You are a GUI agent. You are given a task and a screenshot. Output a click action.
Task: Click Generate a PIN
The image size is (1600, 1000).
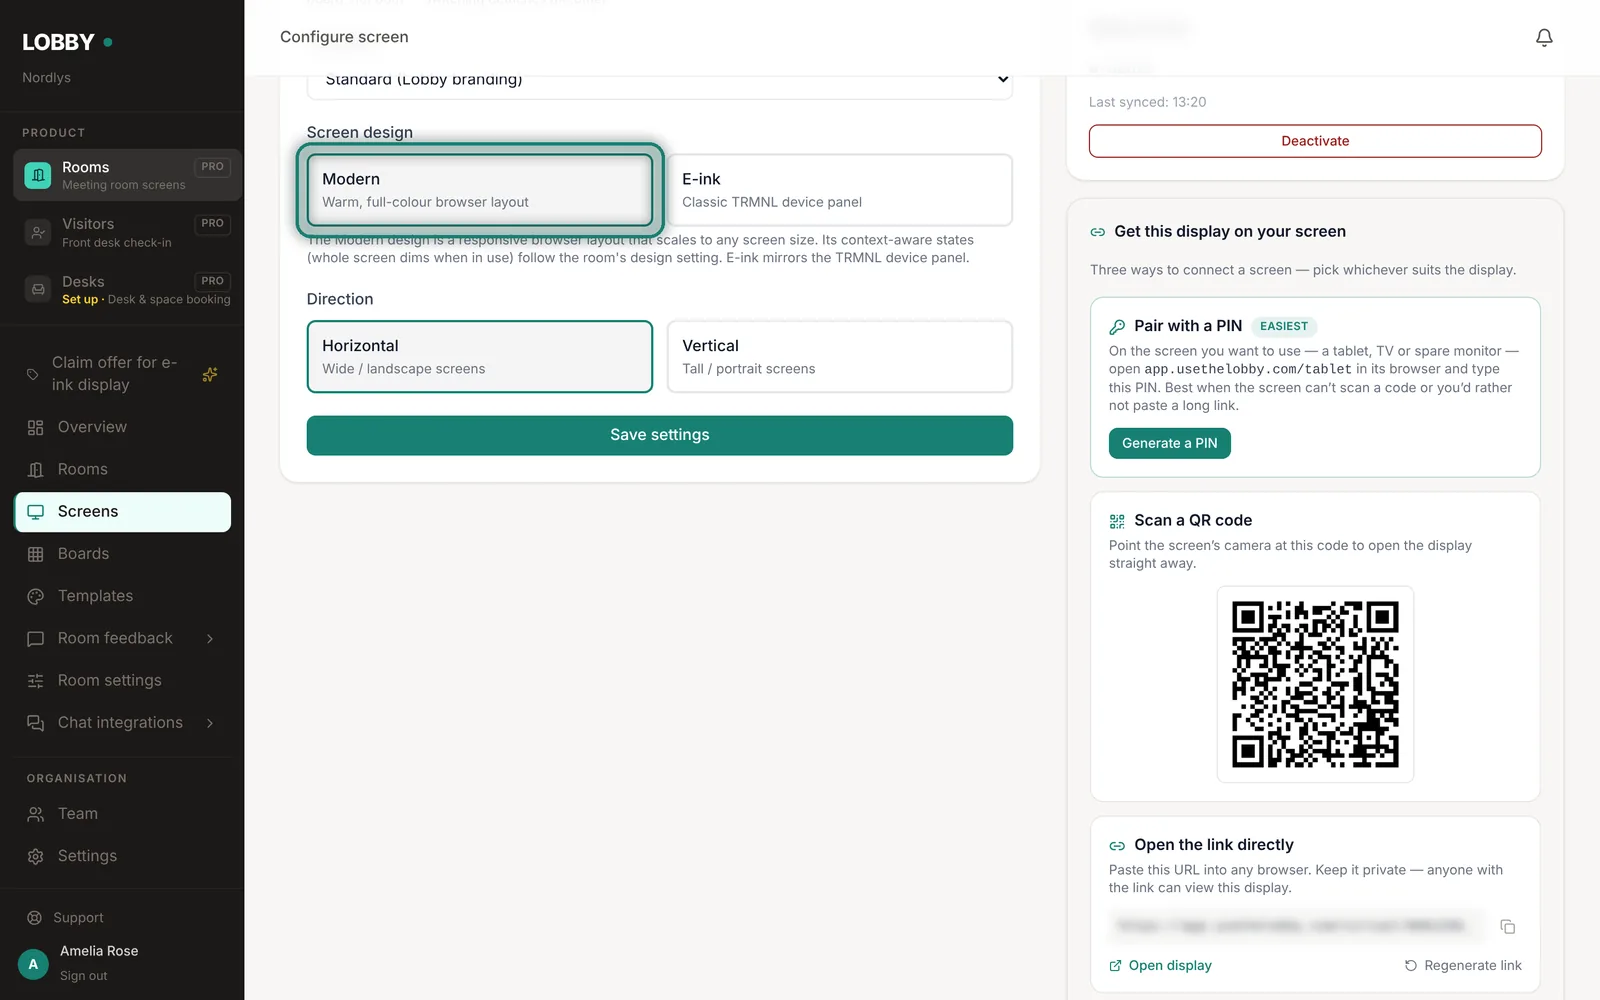click(x=1169, y=443)
